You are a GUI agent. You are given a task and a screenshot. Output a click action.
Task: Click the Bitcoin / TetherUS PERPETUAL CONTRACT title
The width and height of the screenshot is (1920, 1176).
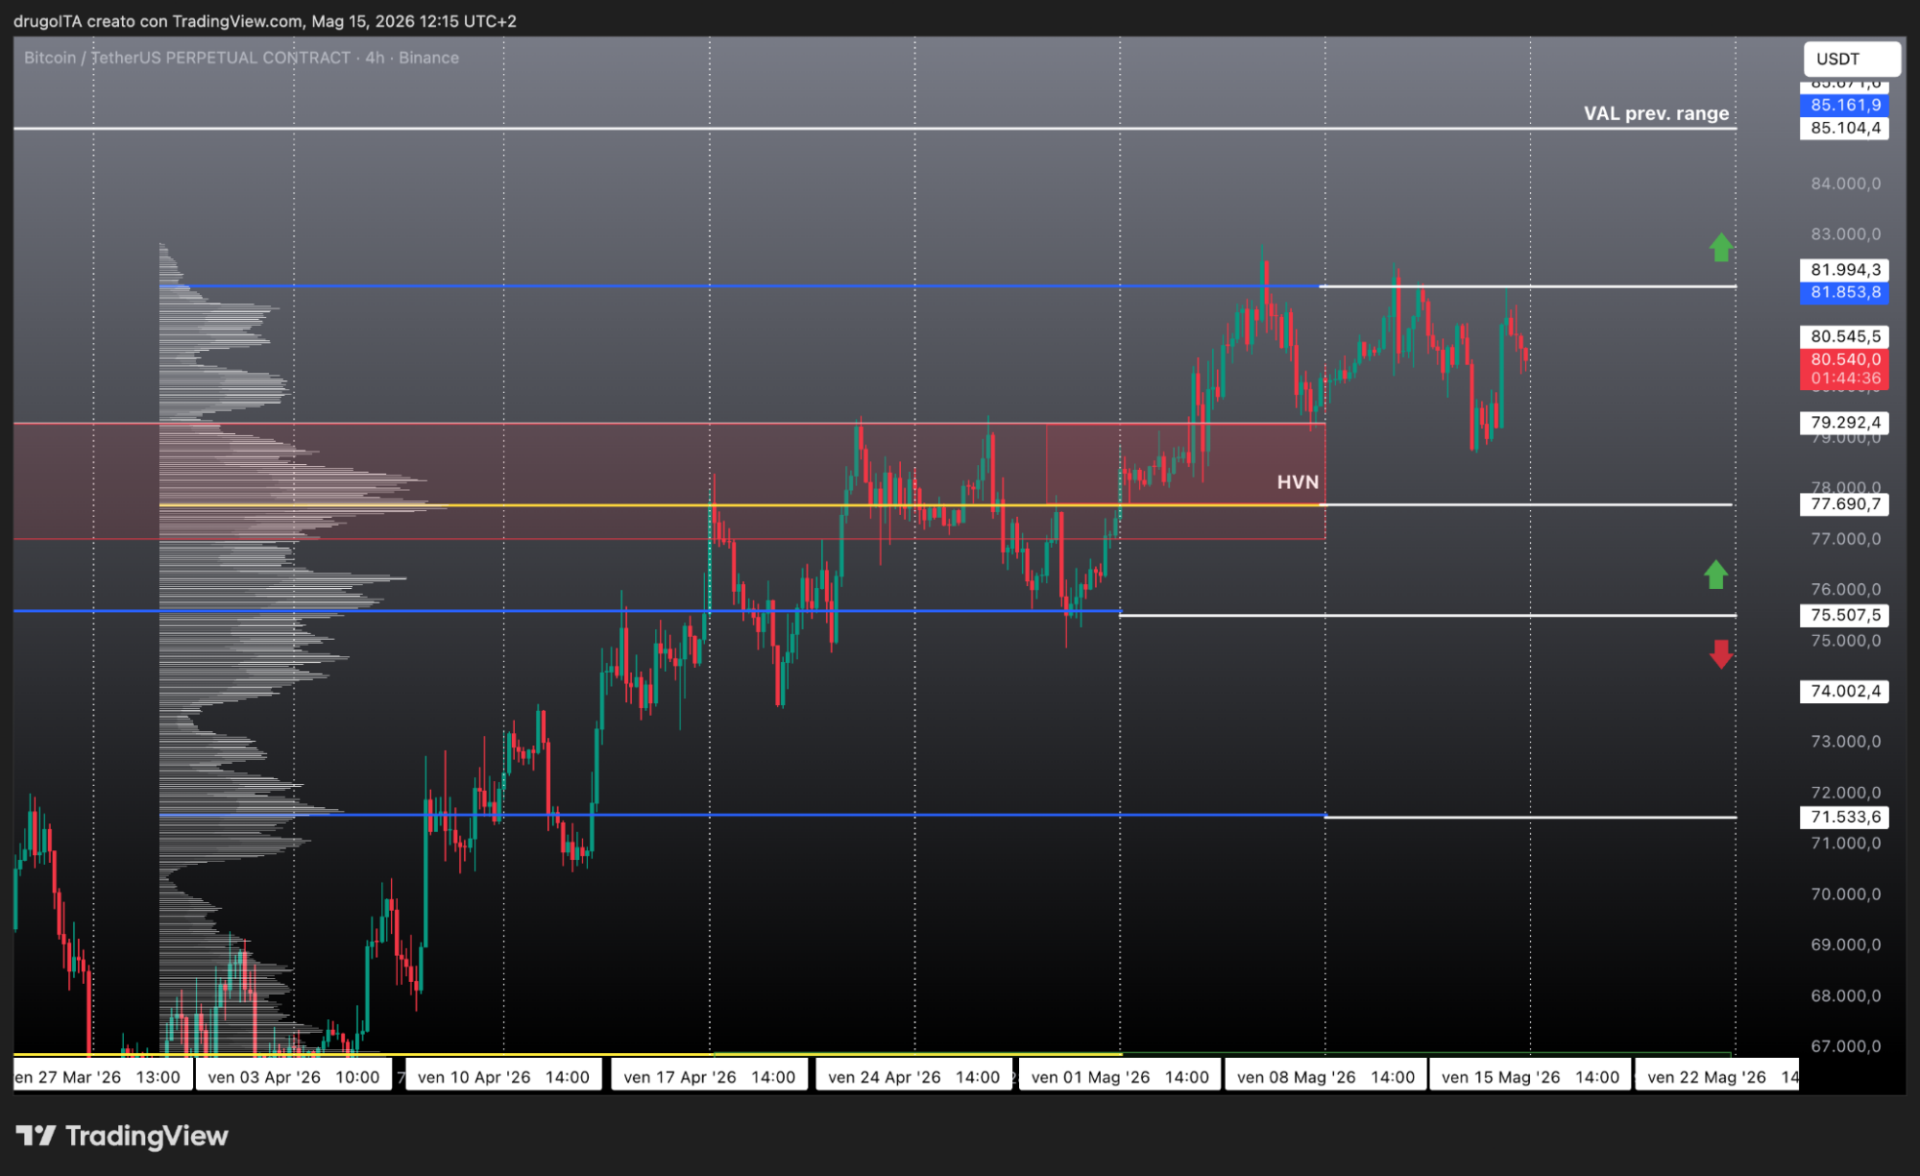187,58
